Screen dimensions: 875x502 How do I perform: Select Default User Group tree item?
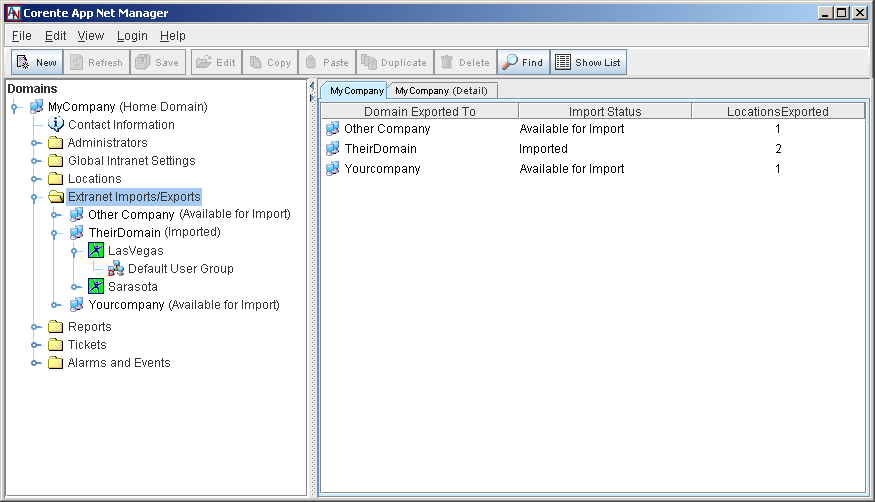point(181,268)
